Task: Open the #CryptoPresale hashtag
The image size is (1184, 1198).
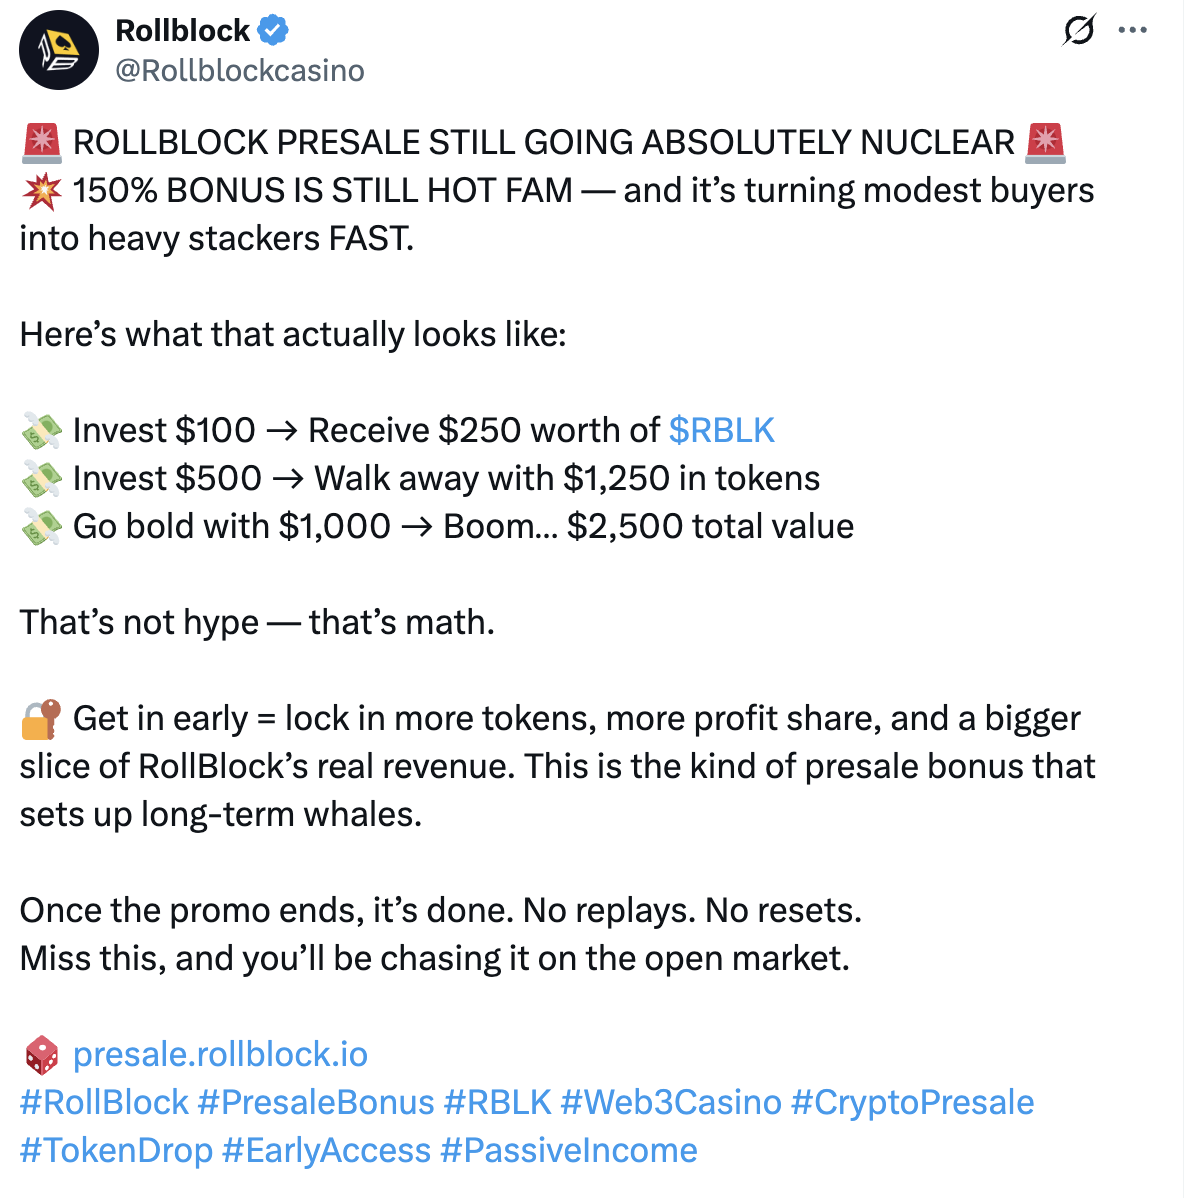Action: 912,1102
